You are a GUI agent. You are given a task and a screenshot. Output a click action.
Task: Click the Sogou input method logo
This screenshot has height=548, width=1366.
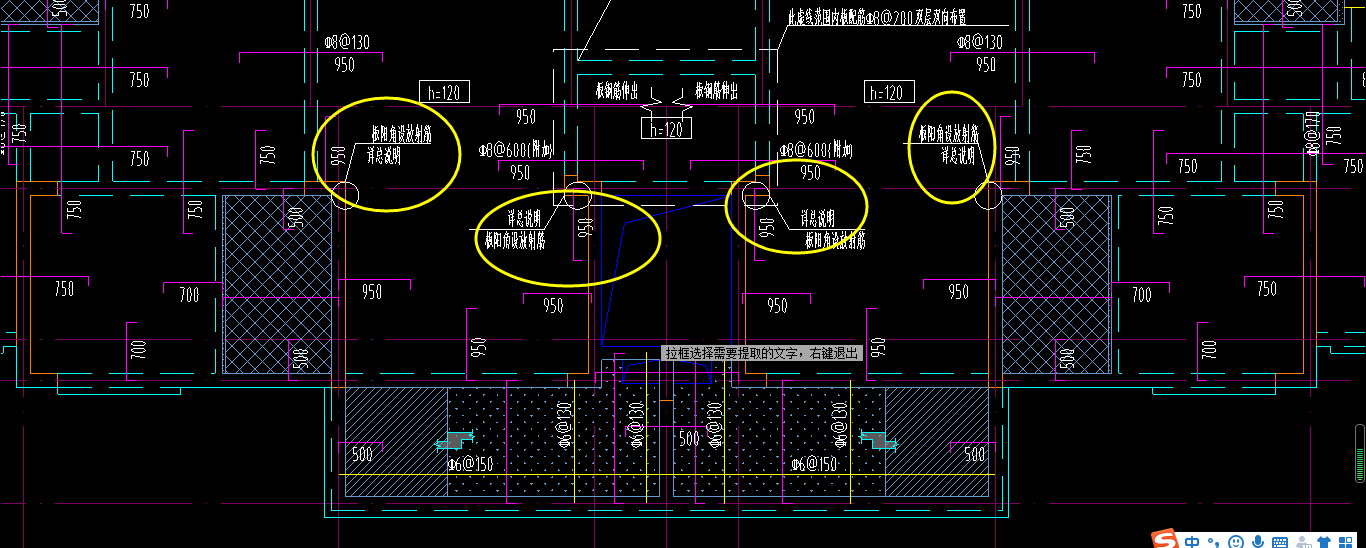pyautogui.click(x=1165, y=541)
